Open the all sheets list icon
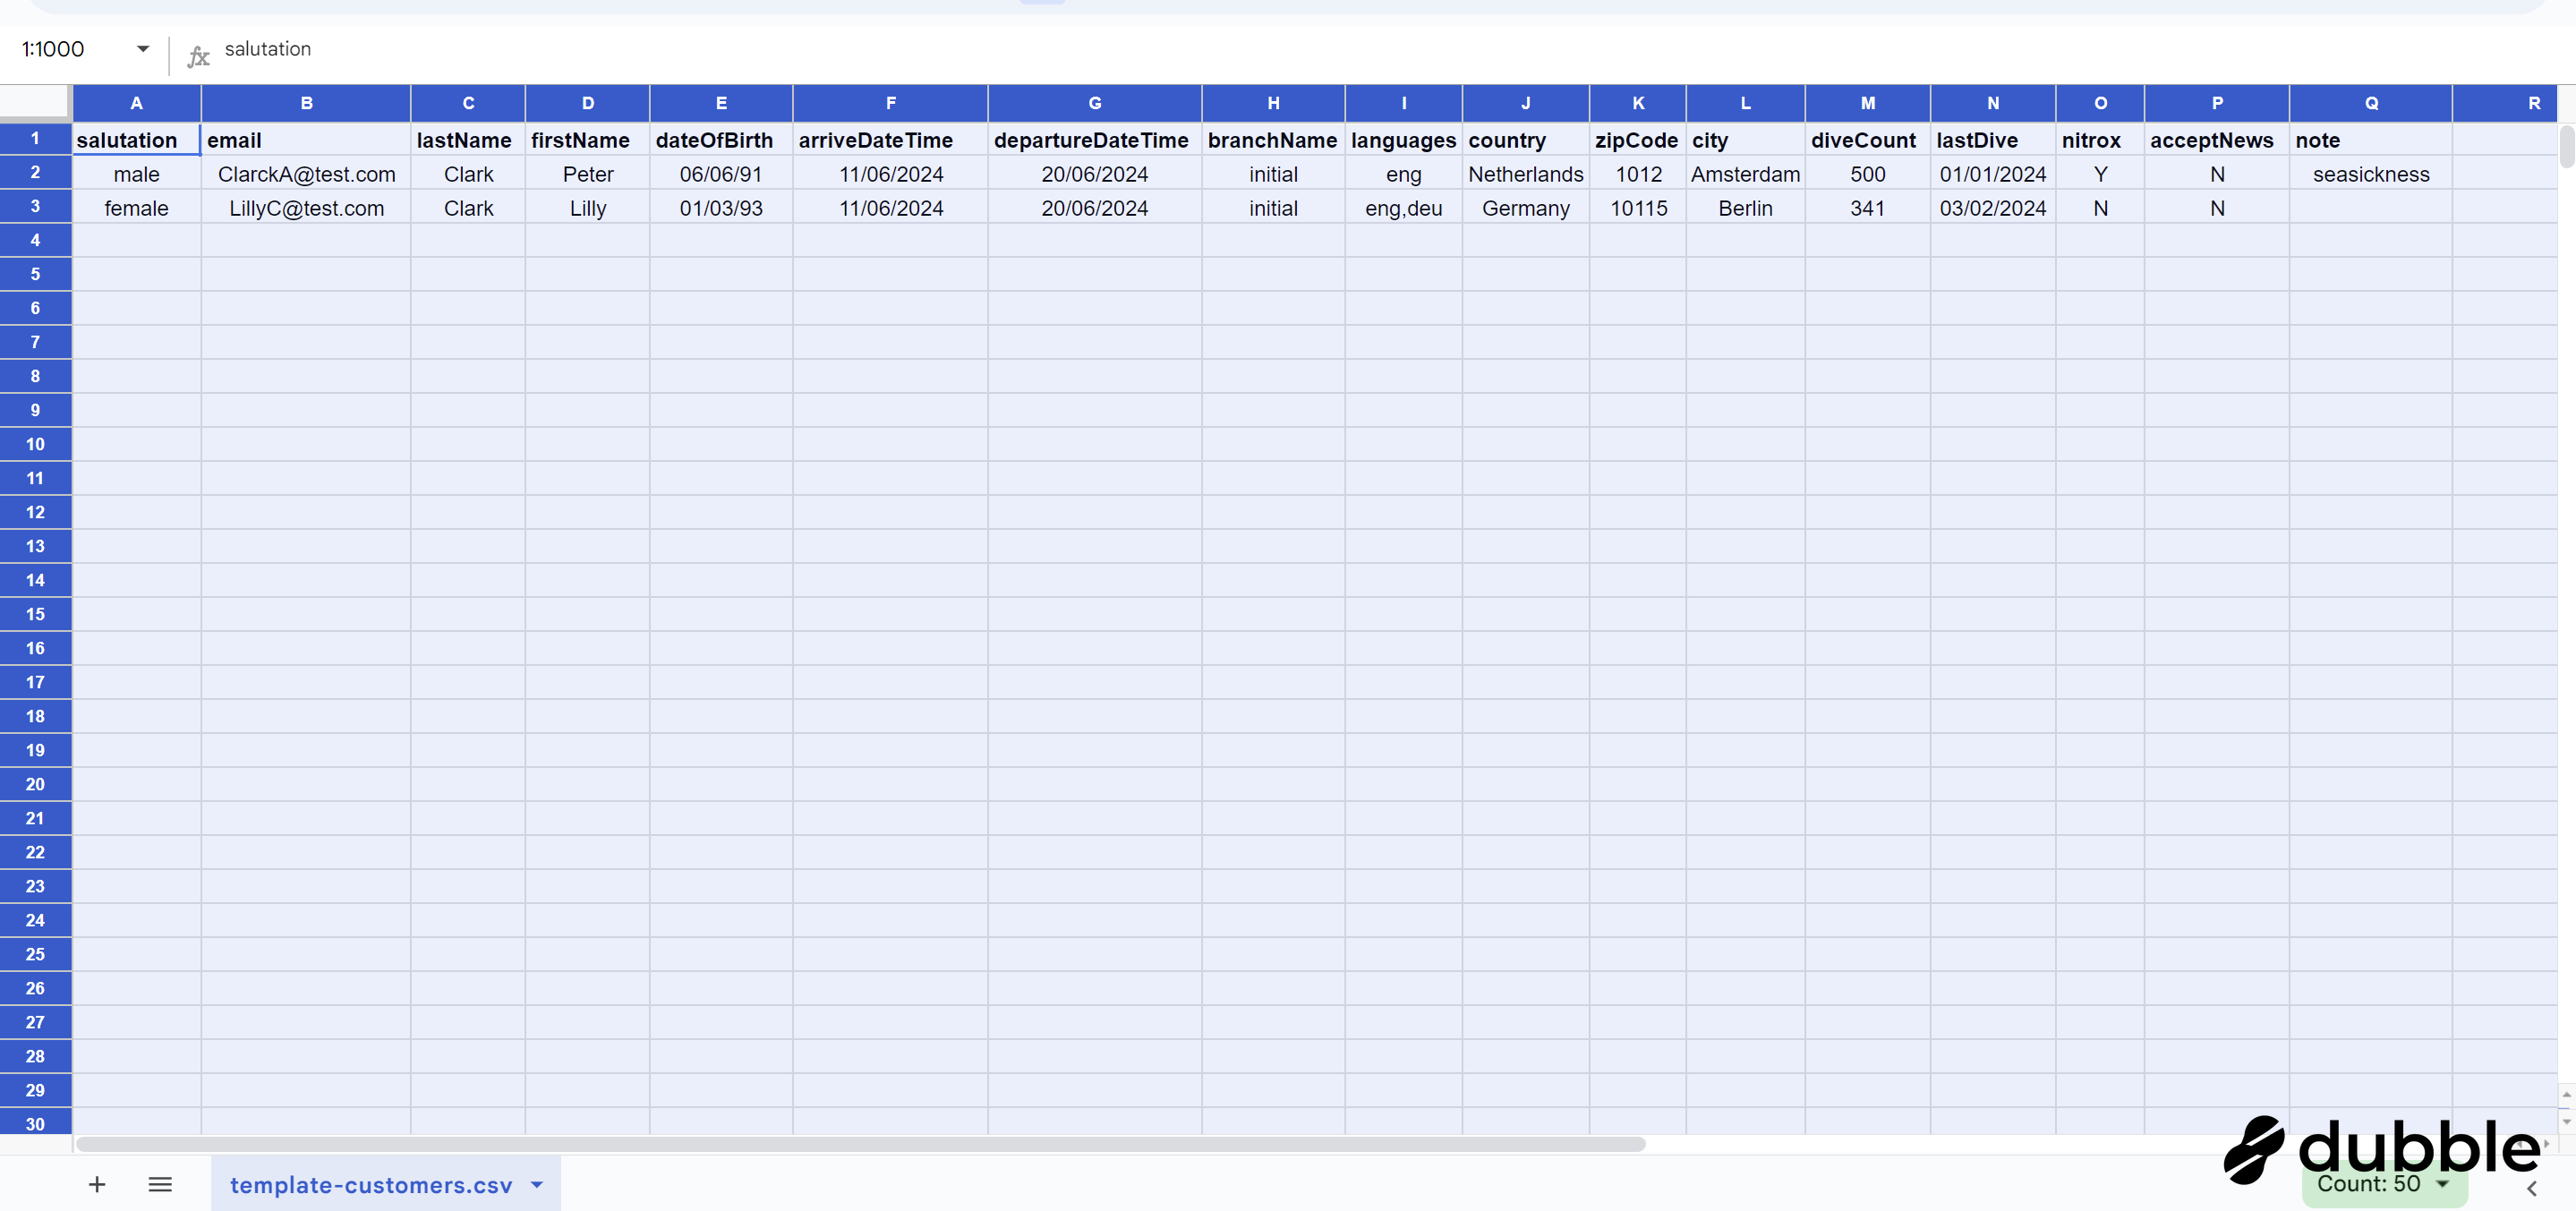The image size is (2576, 1211). pos(160,1184)
